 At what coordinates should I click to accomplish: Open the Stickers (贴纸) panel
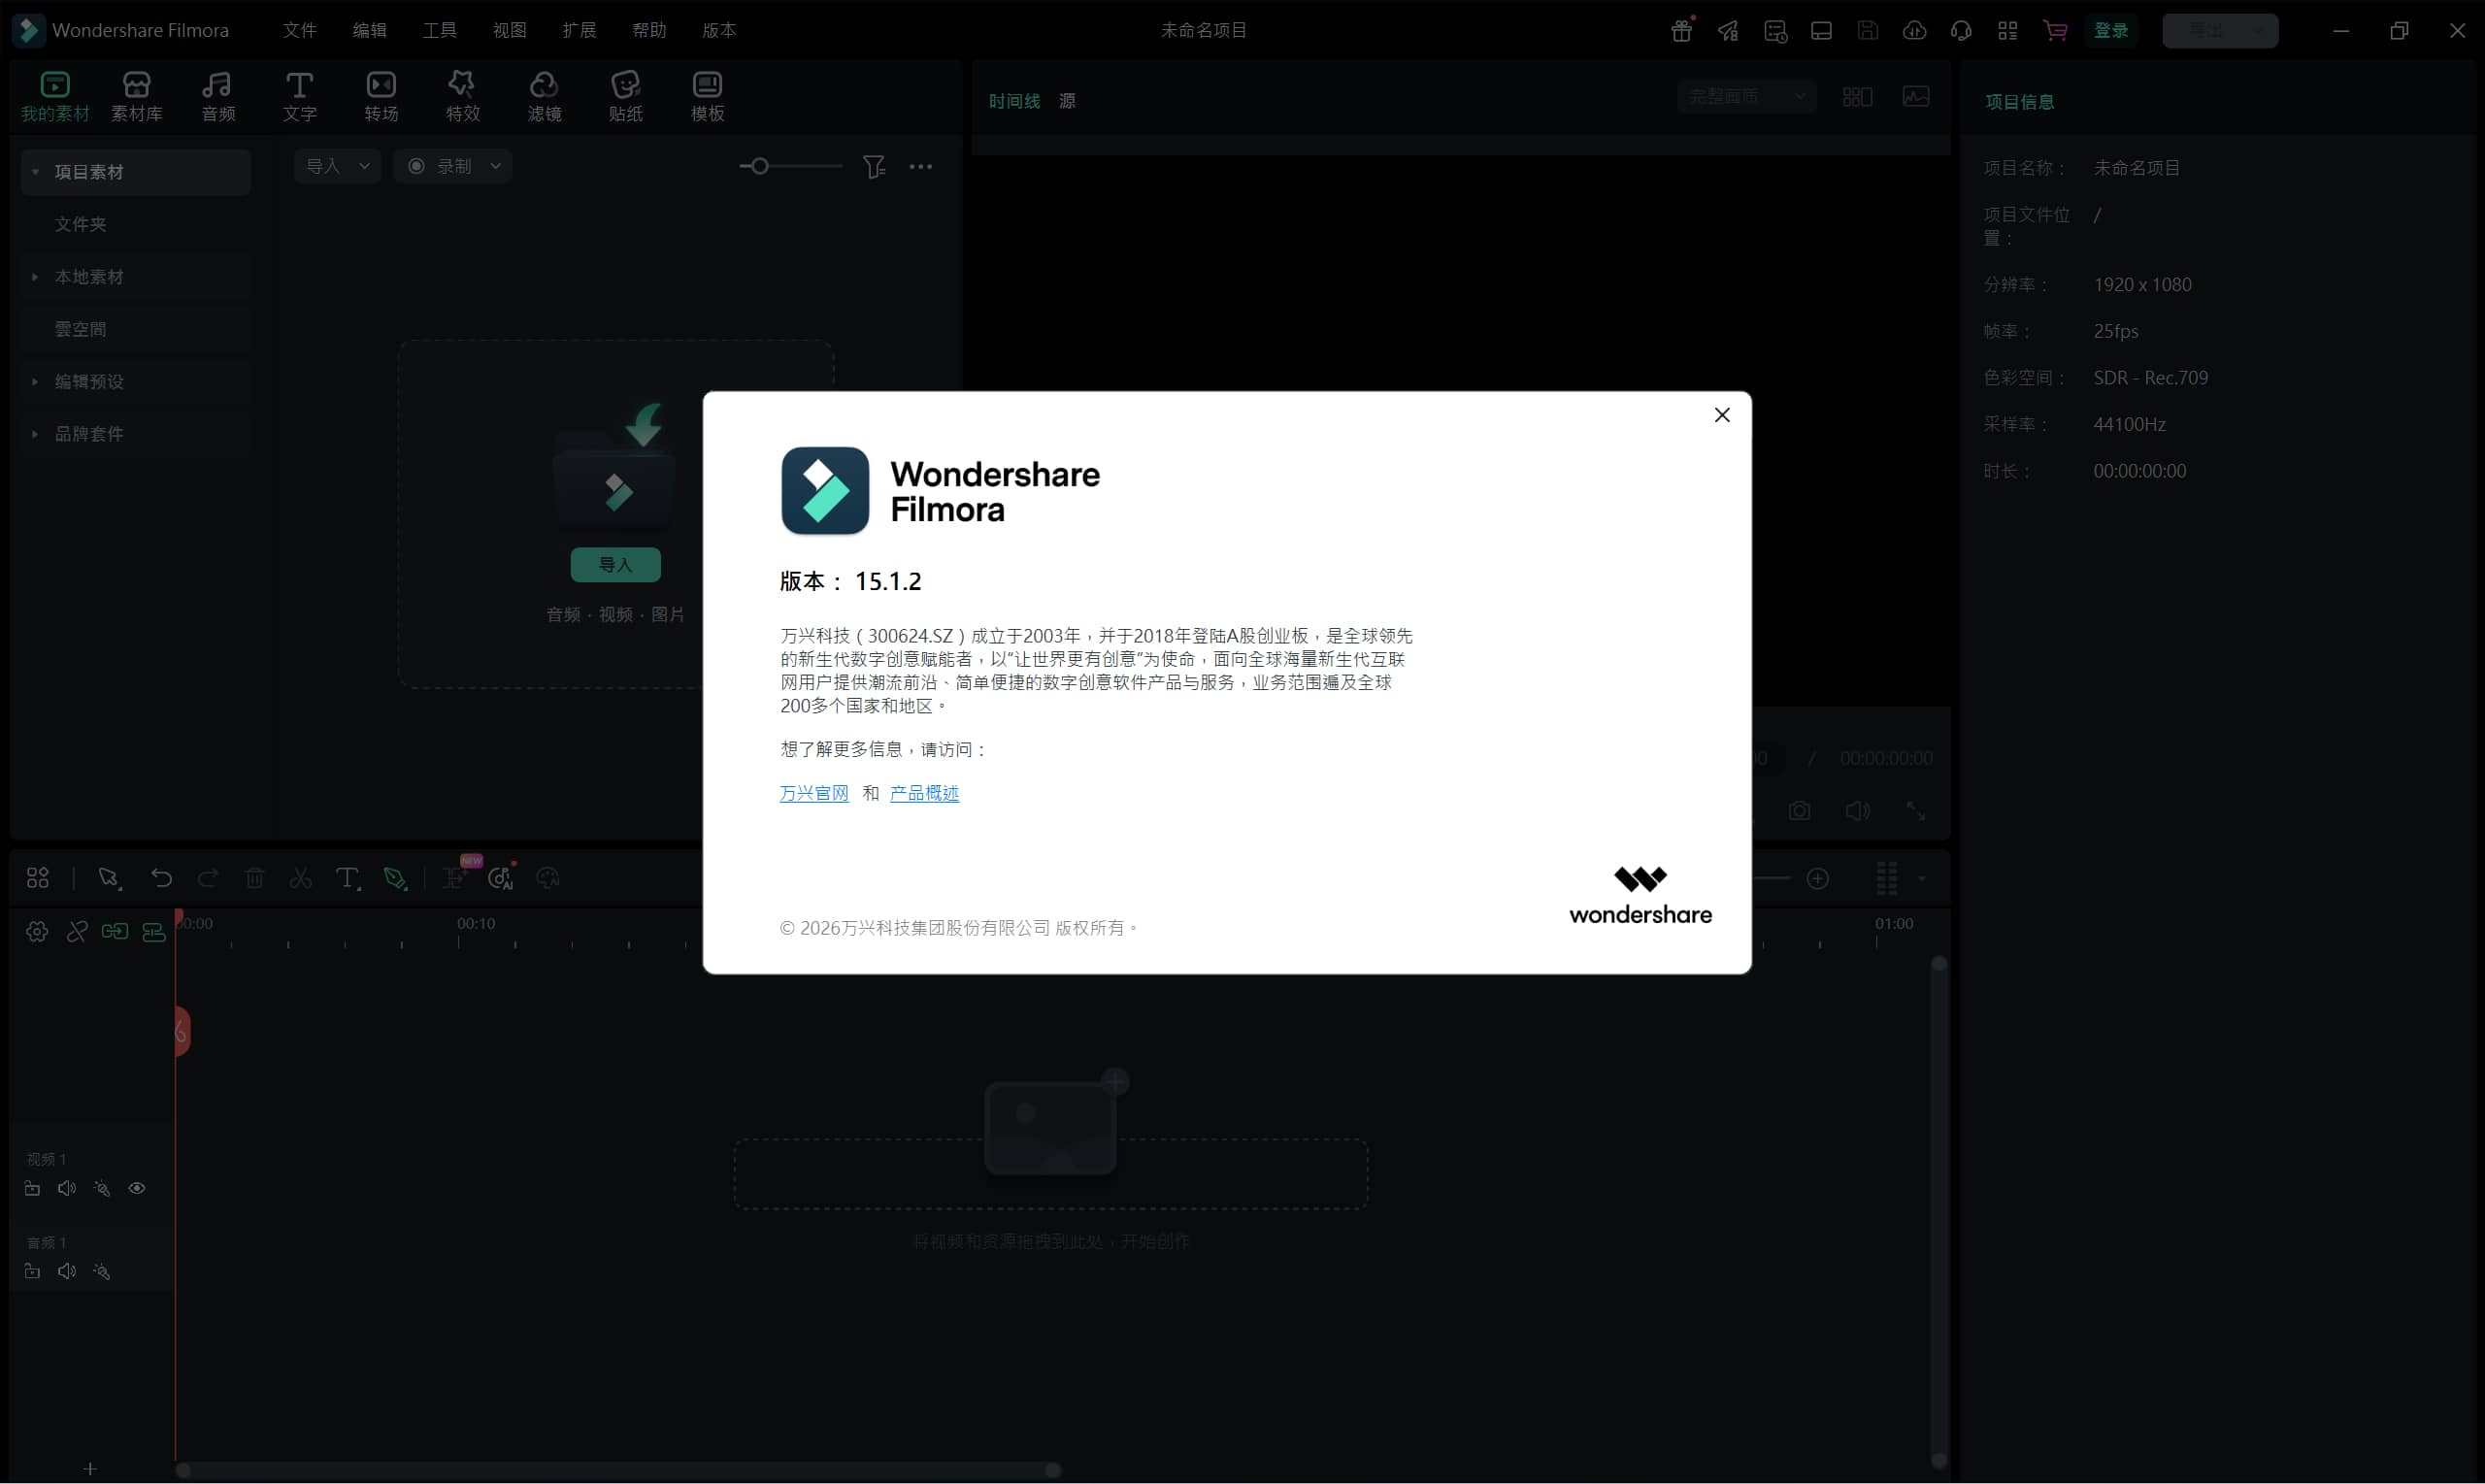625,96
